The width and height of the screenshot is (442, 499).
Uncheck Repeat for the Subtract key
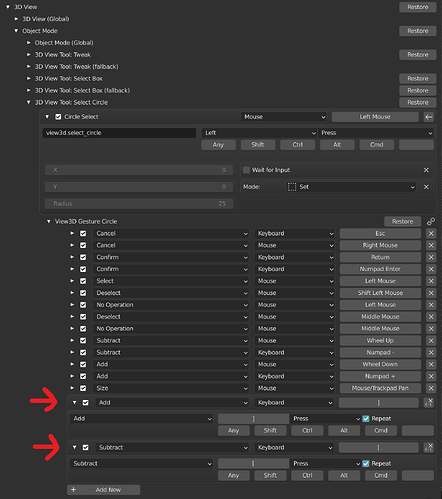[x=366, y=464]
